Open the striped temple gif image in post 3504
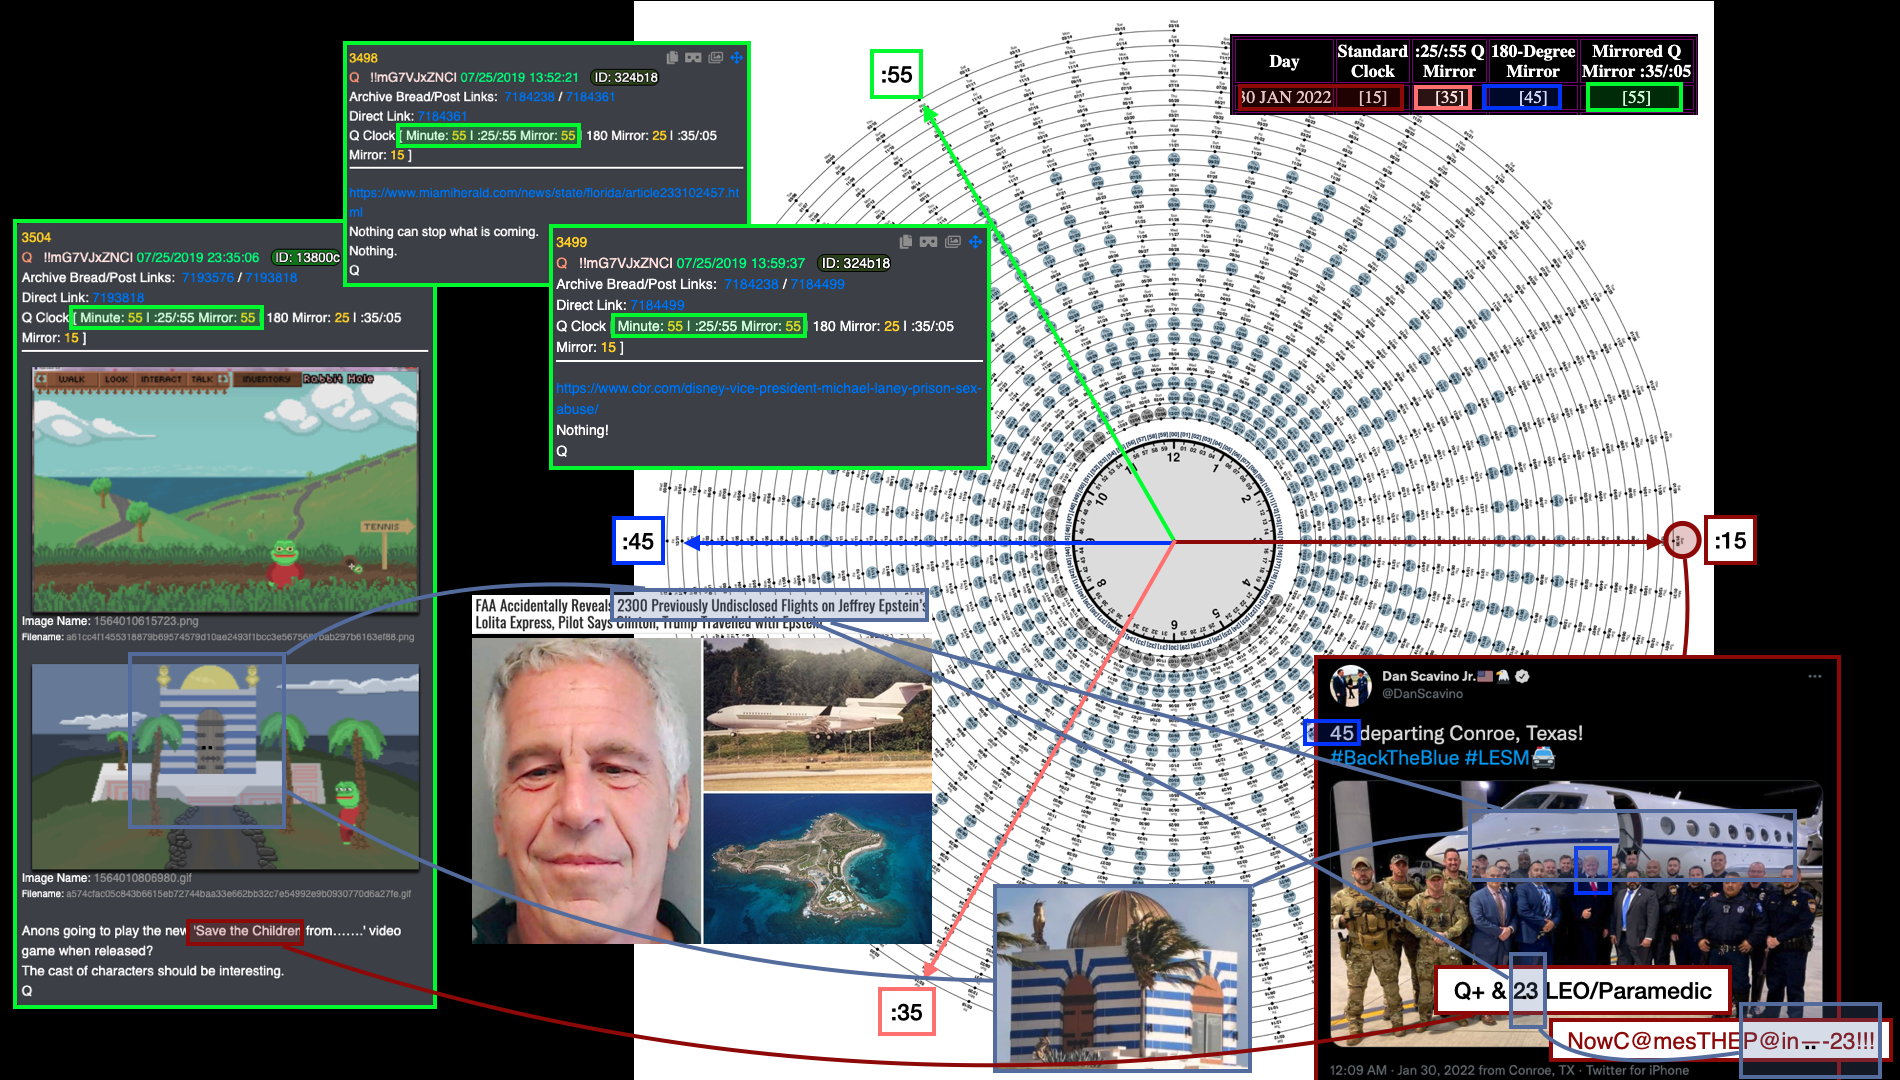The image size is (1900, 1080). pyautogui.click(x=226, y=765)
